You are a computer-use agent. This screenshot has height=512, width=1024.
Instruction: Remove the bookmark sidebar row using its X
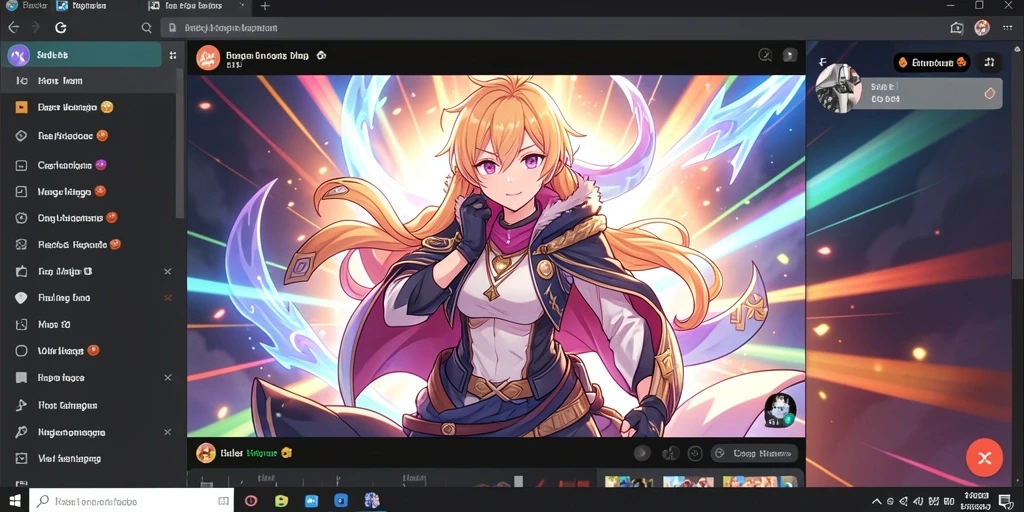pyautogui.click(x=167, y=377)
